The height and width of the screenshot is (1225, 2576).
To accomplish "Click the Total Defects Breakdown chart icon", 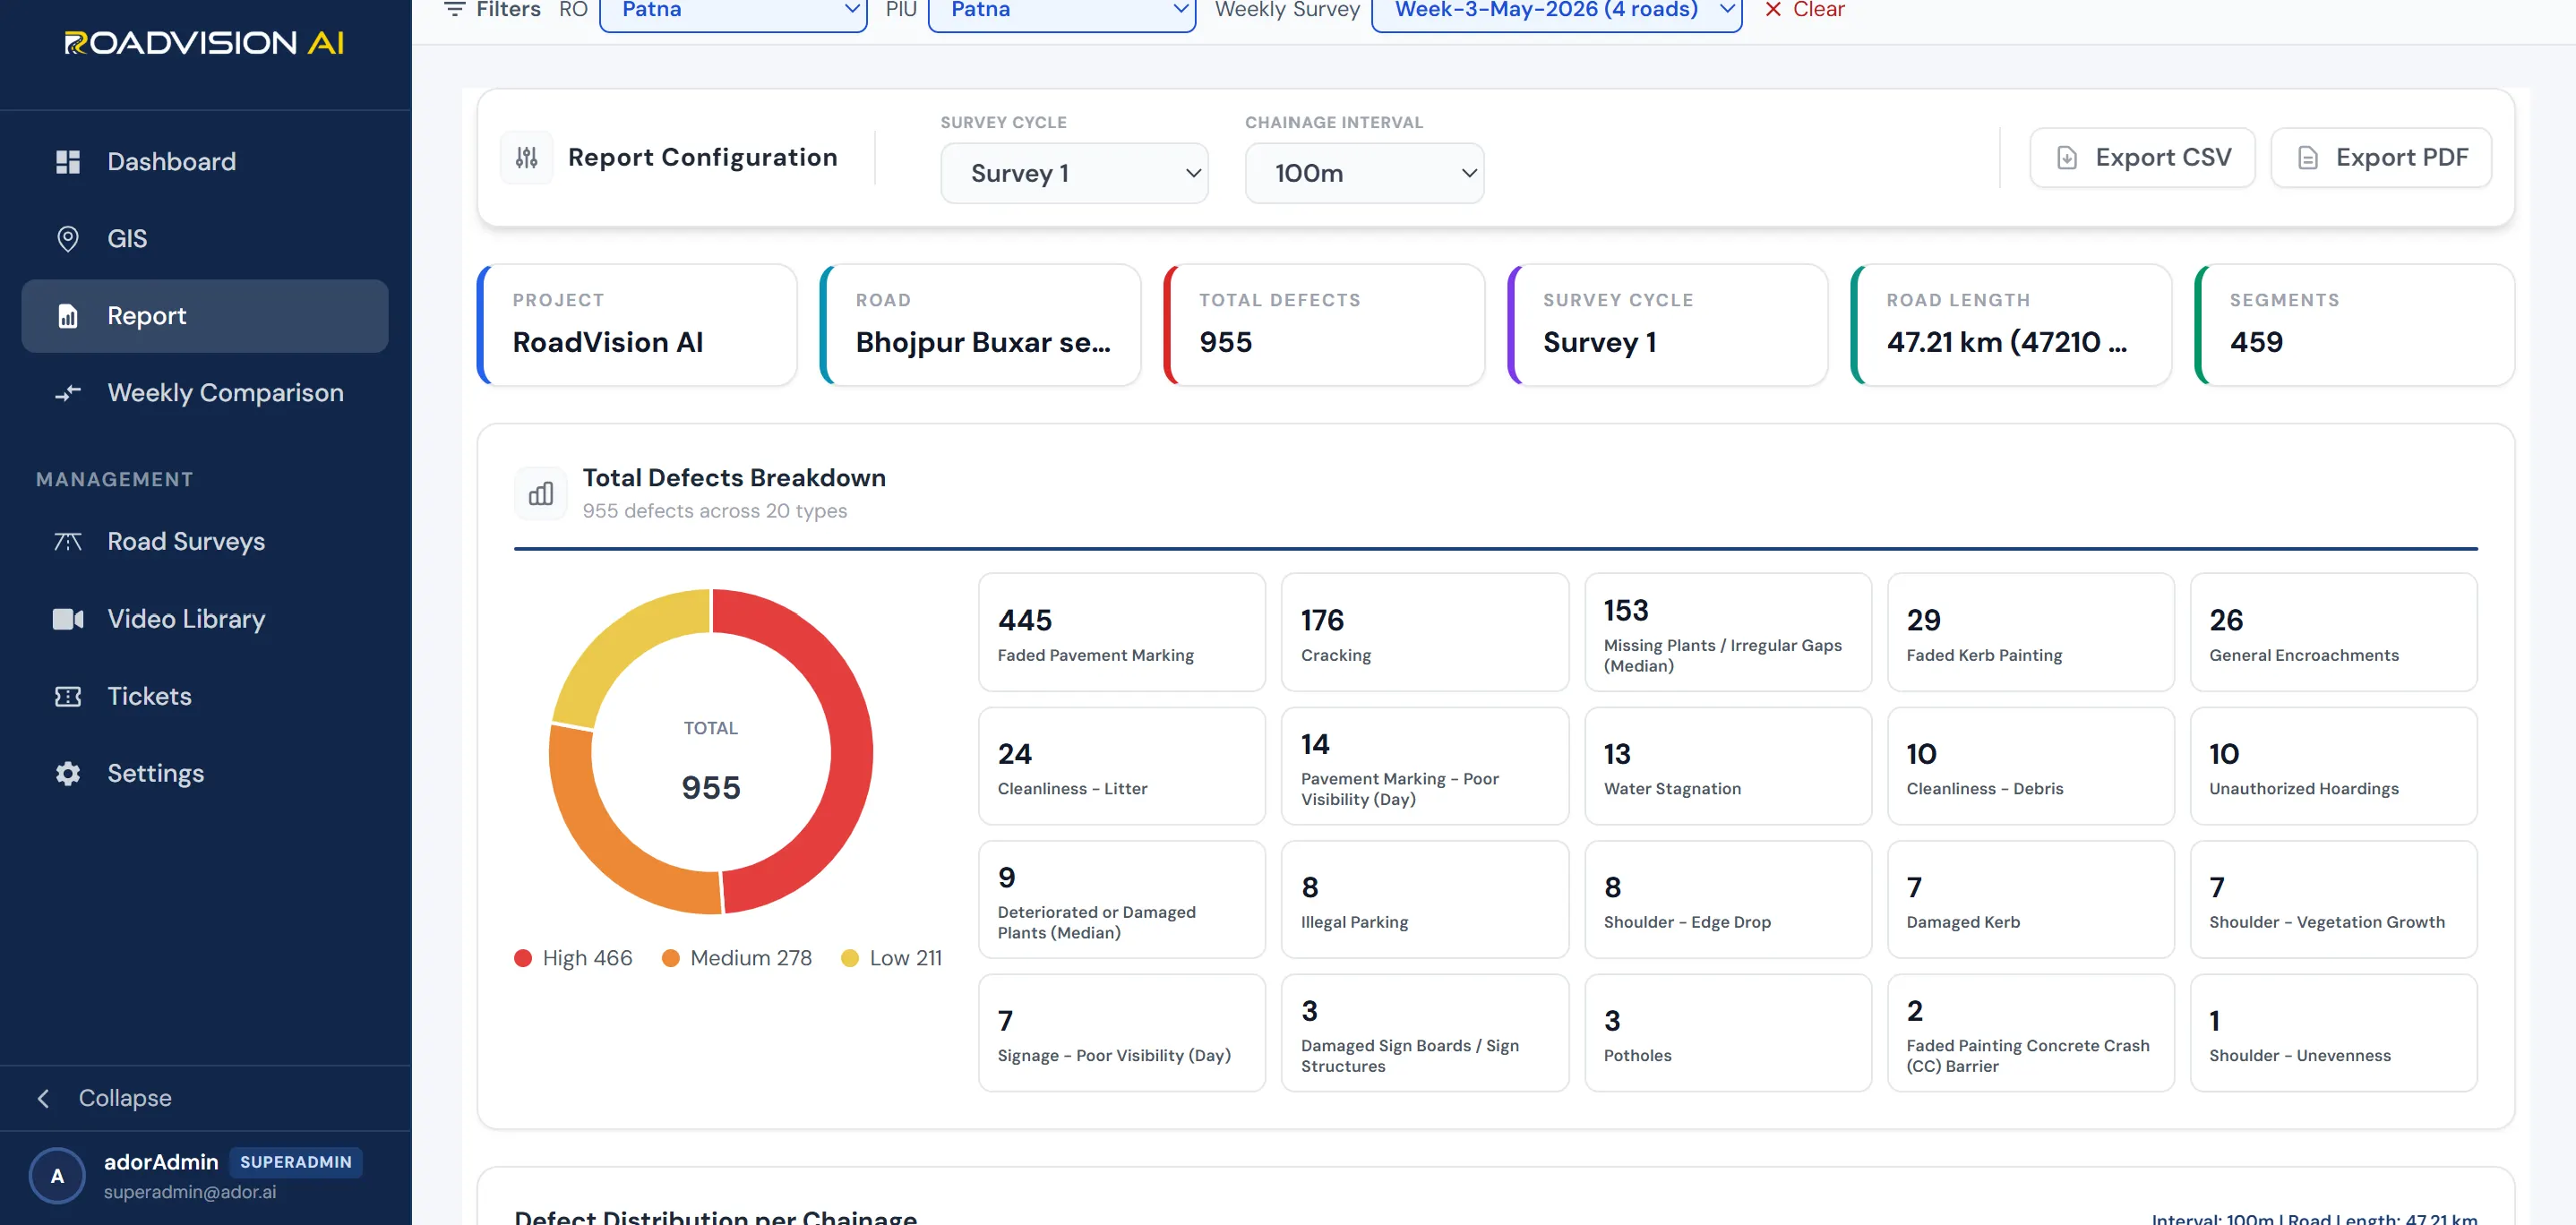I will 541,493.
